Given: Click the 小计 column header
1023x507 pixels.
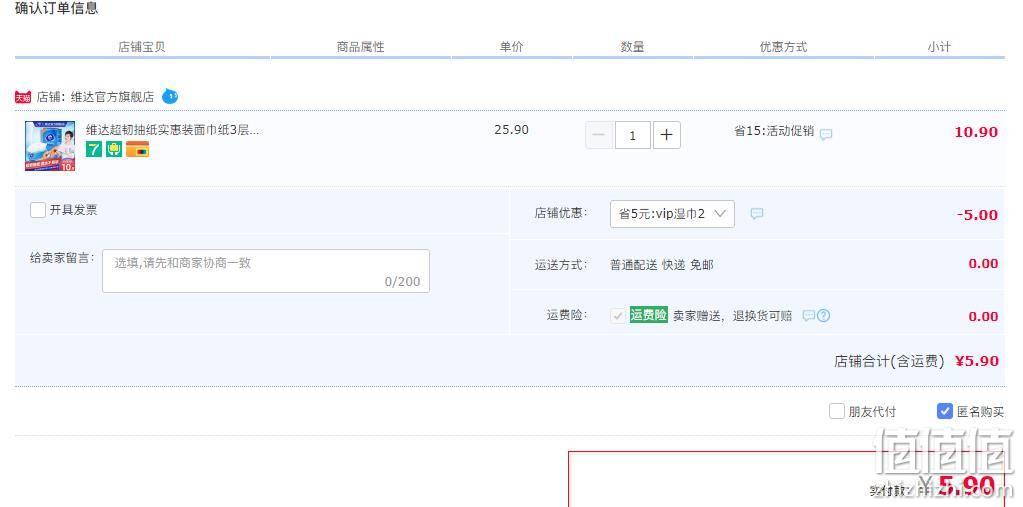Looking at the screenshot, I should tap(939, 47).
